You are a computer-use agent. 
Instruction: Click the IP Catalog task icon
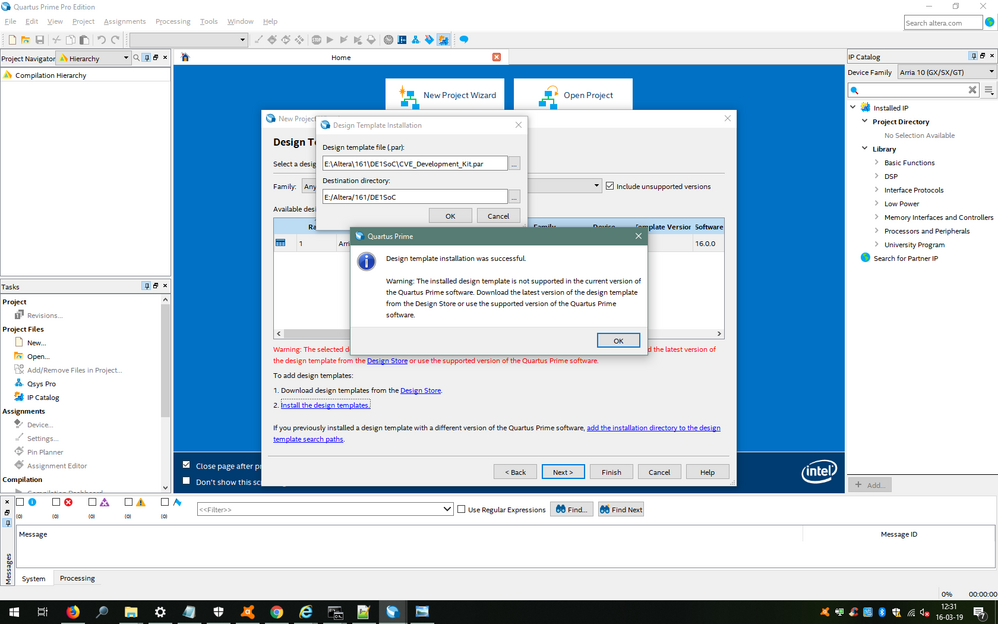[19, 397]
